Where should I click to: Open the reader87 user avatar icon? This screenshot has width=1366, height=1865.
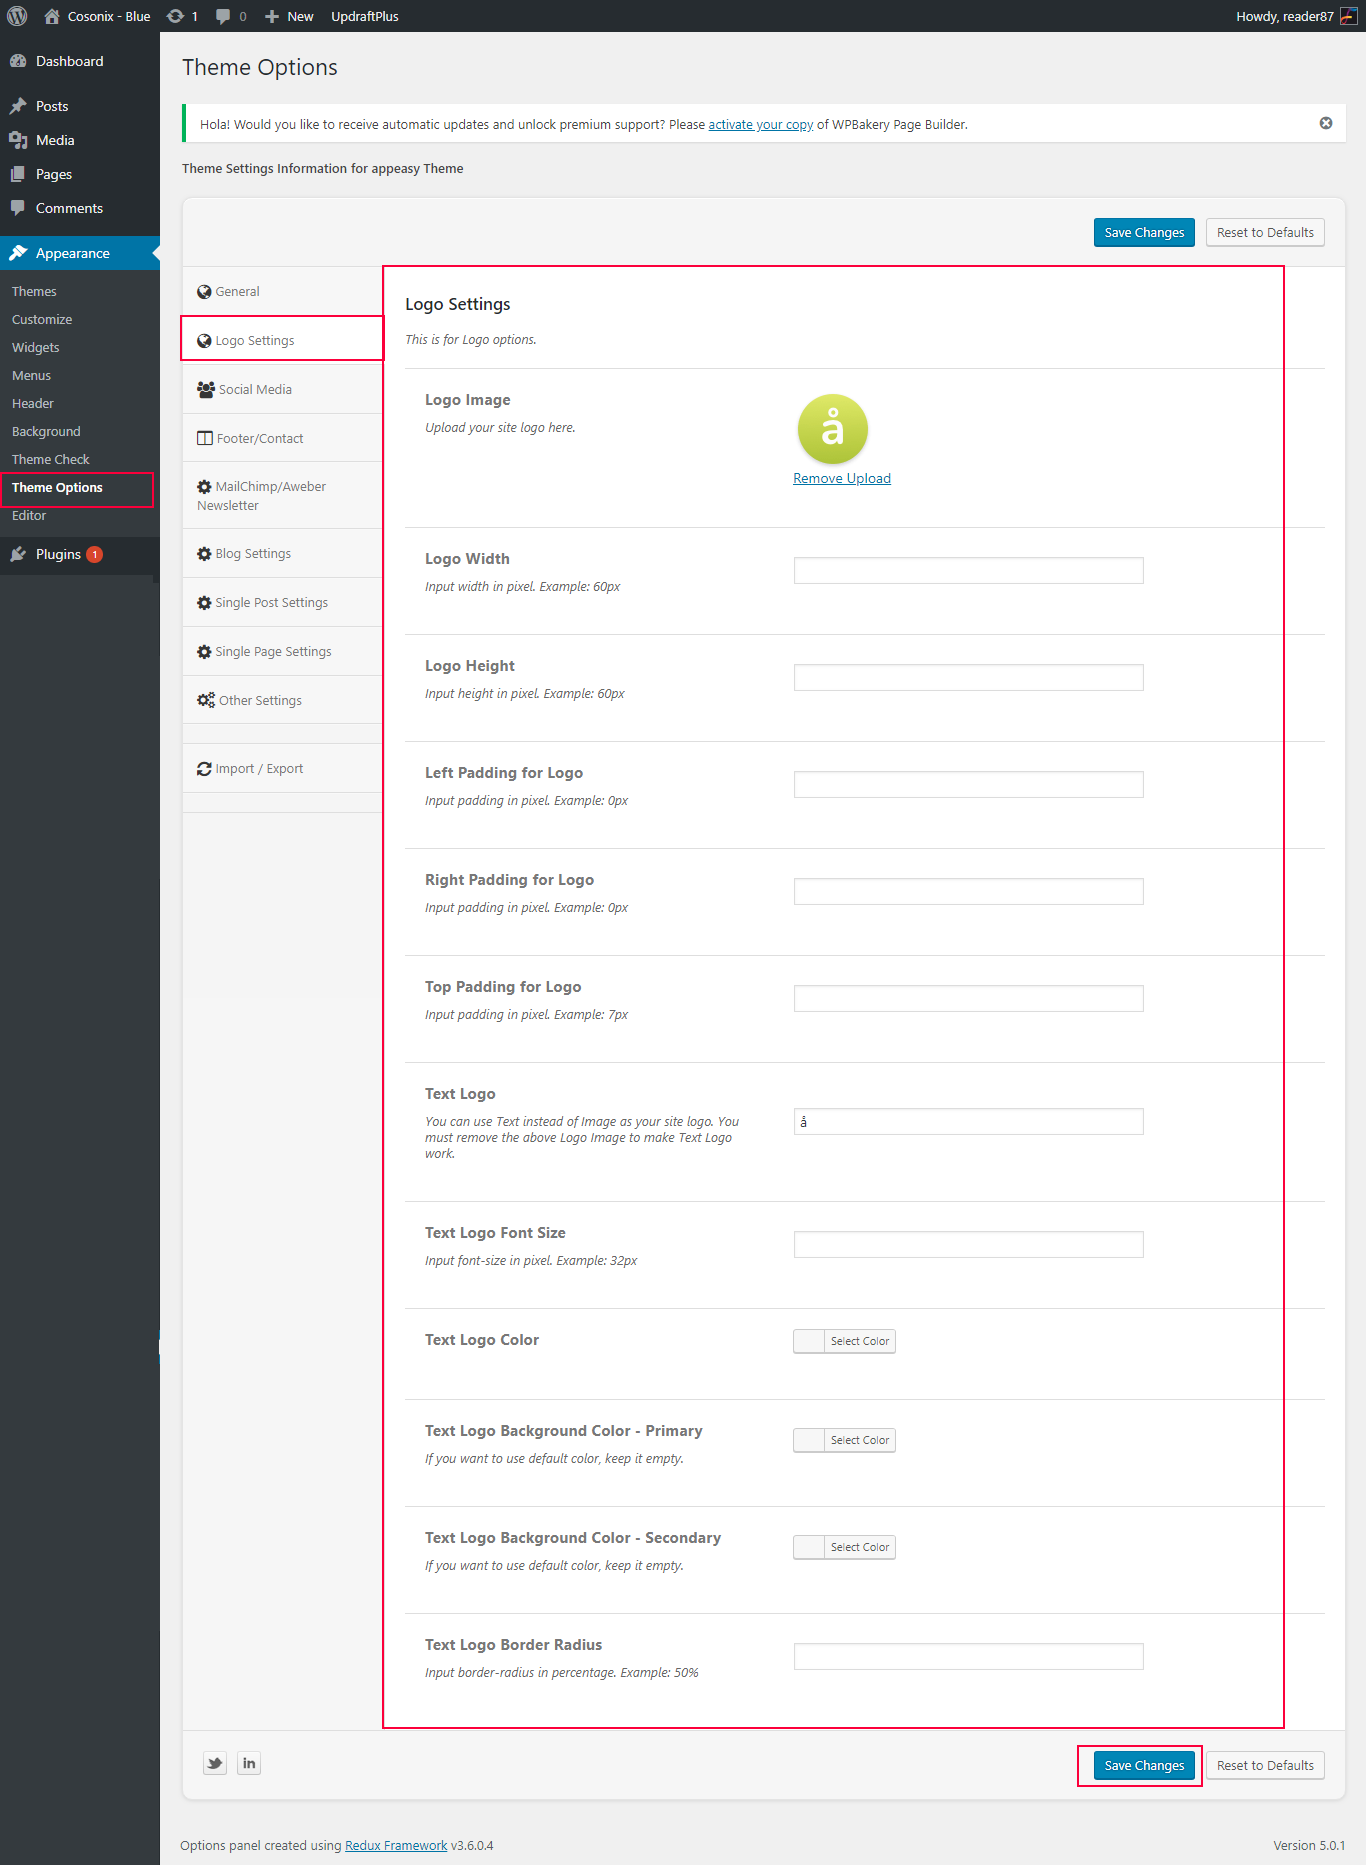(1348, 16)
